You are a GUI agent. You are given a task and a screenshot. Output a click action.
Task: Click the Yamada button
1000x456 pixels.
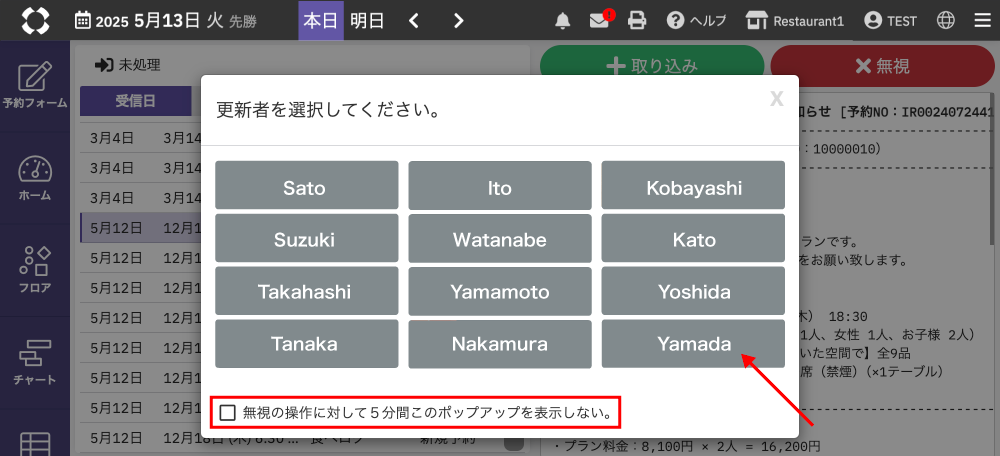[693, 344]
